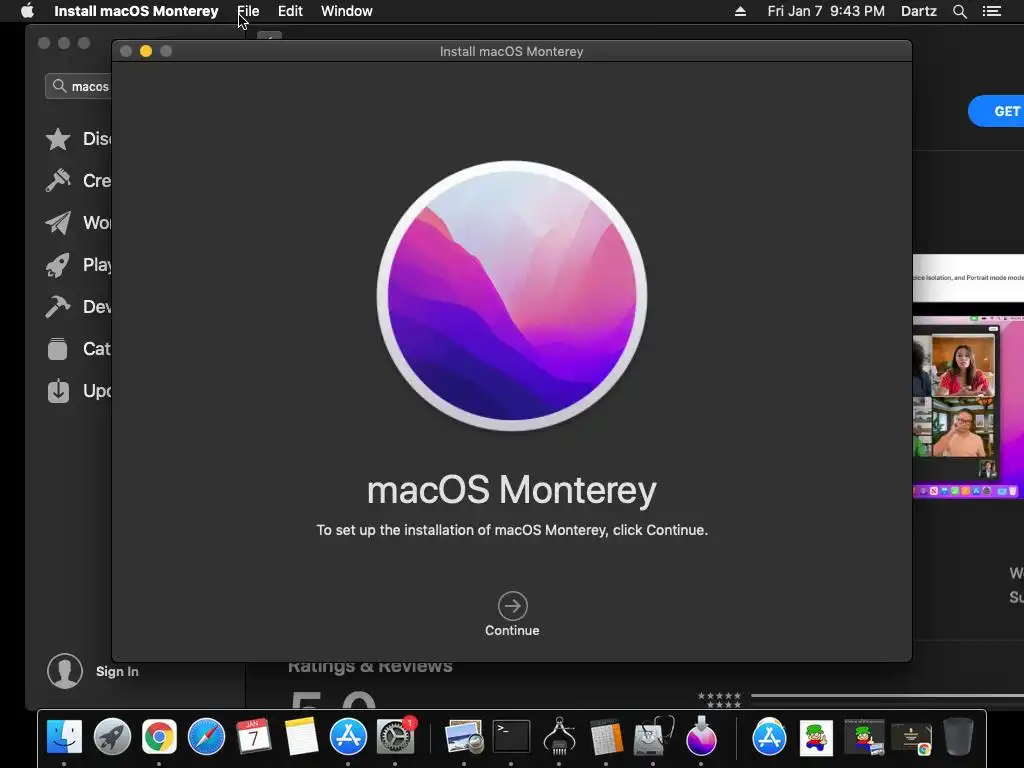Image resolution: width=1024 pixels, height=768 pixels.
Task: Open the Applications stack in the Dock
Action: point(769,737)
